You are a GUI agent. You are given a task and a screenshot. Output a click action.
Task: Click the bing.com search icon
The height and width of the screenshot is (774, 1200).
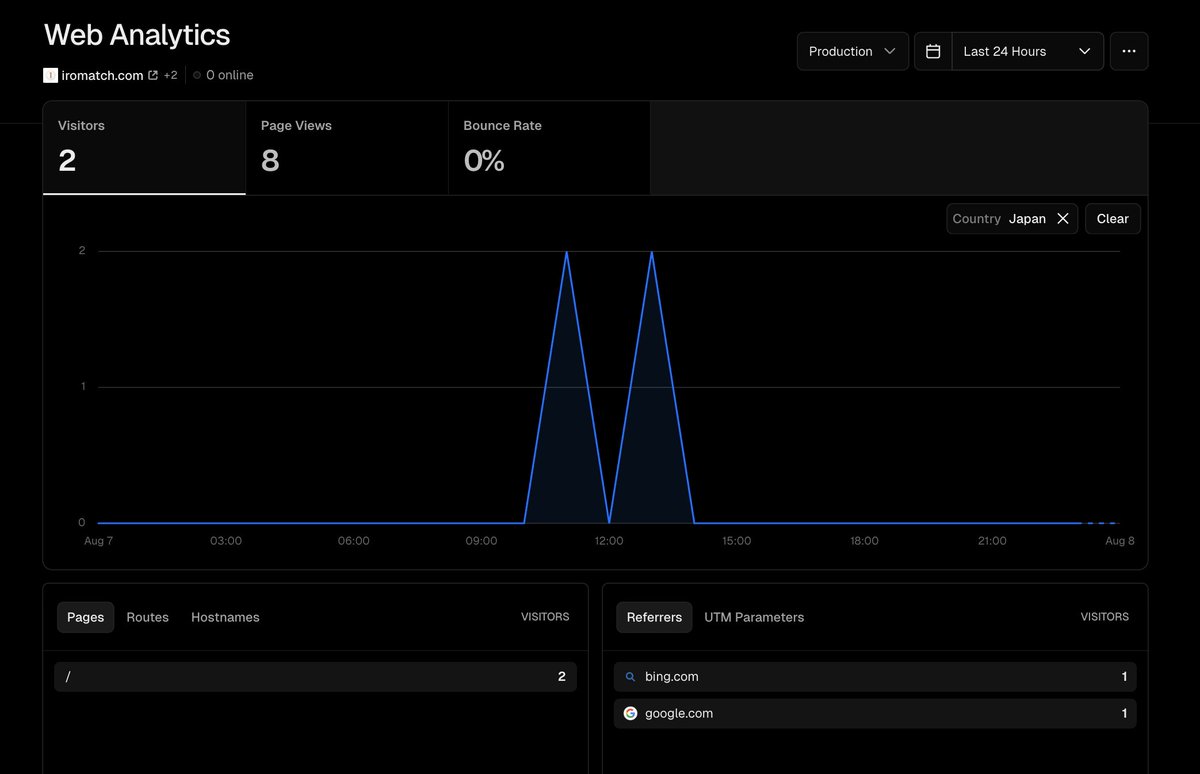click(x=630, y=677)
